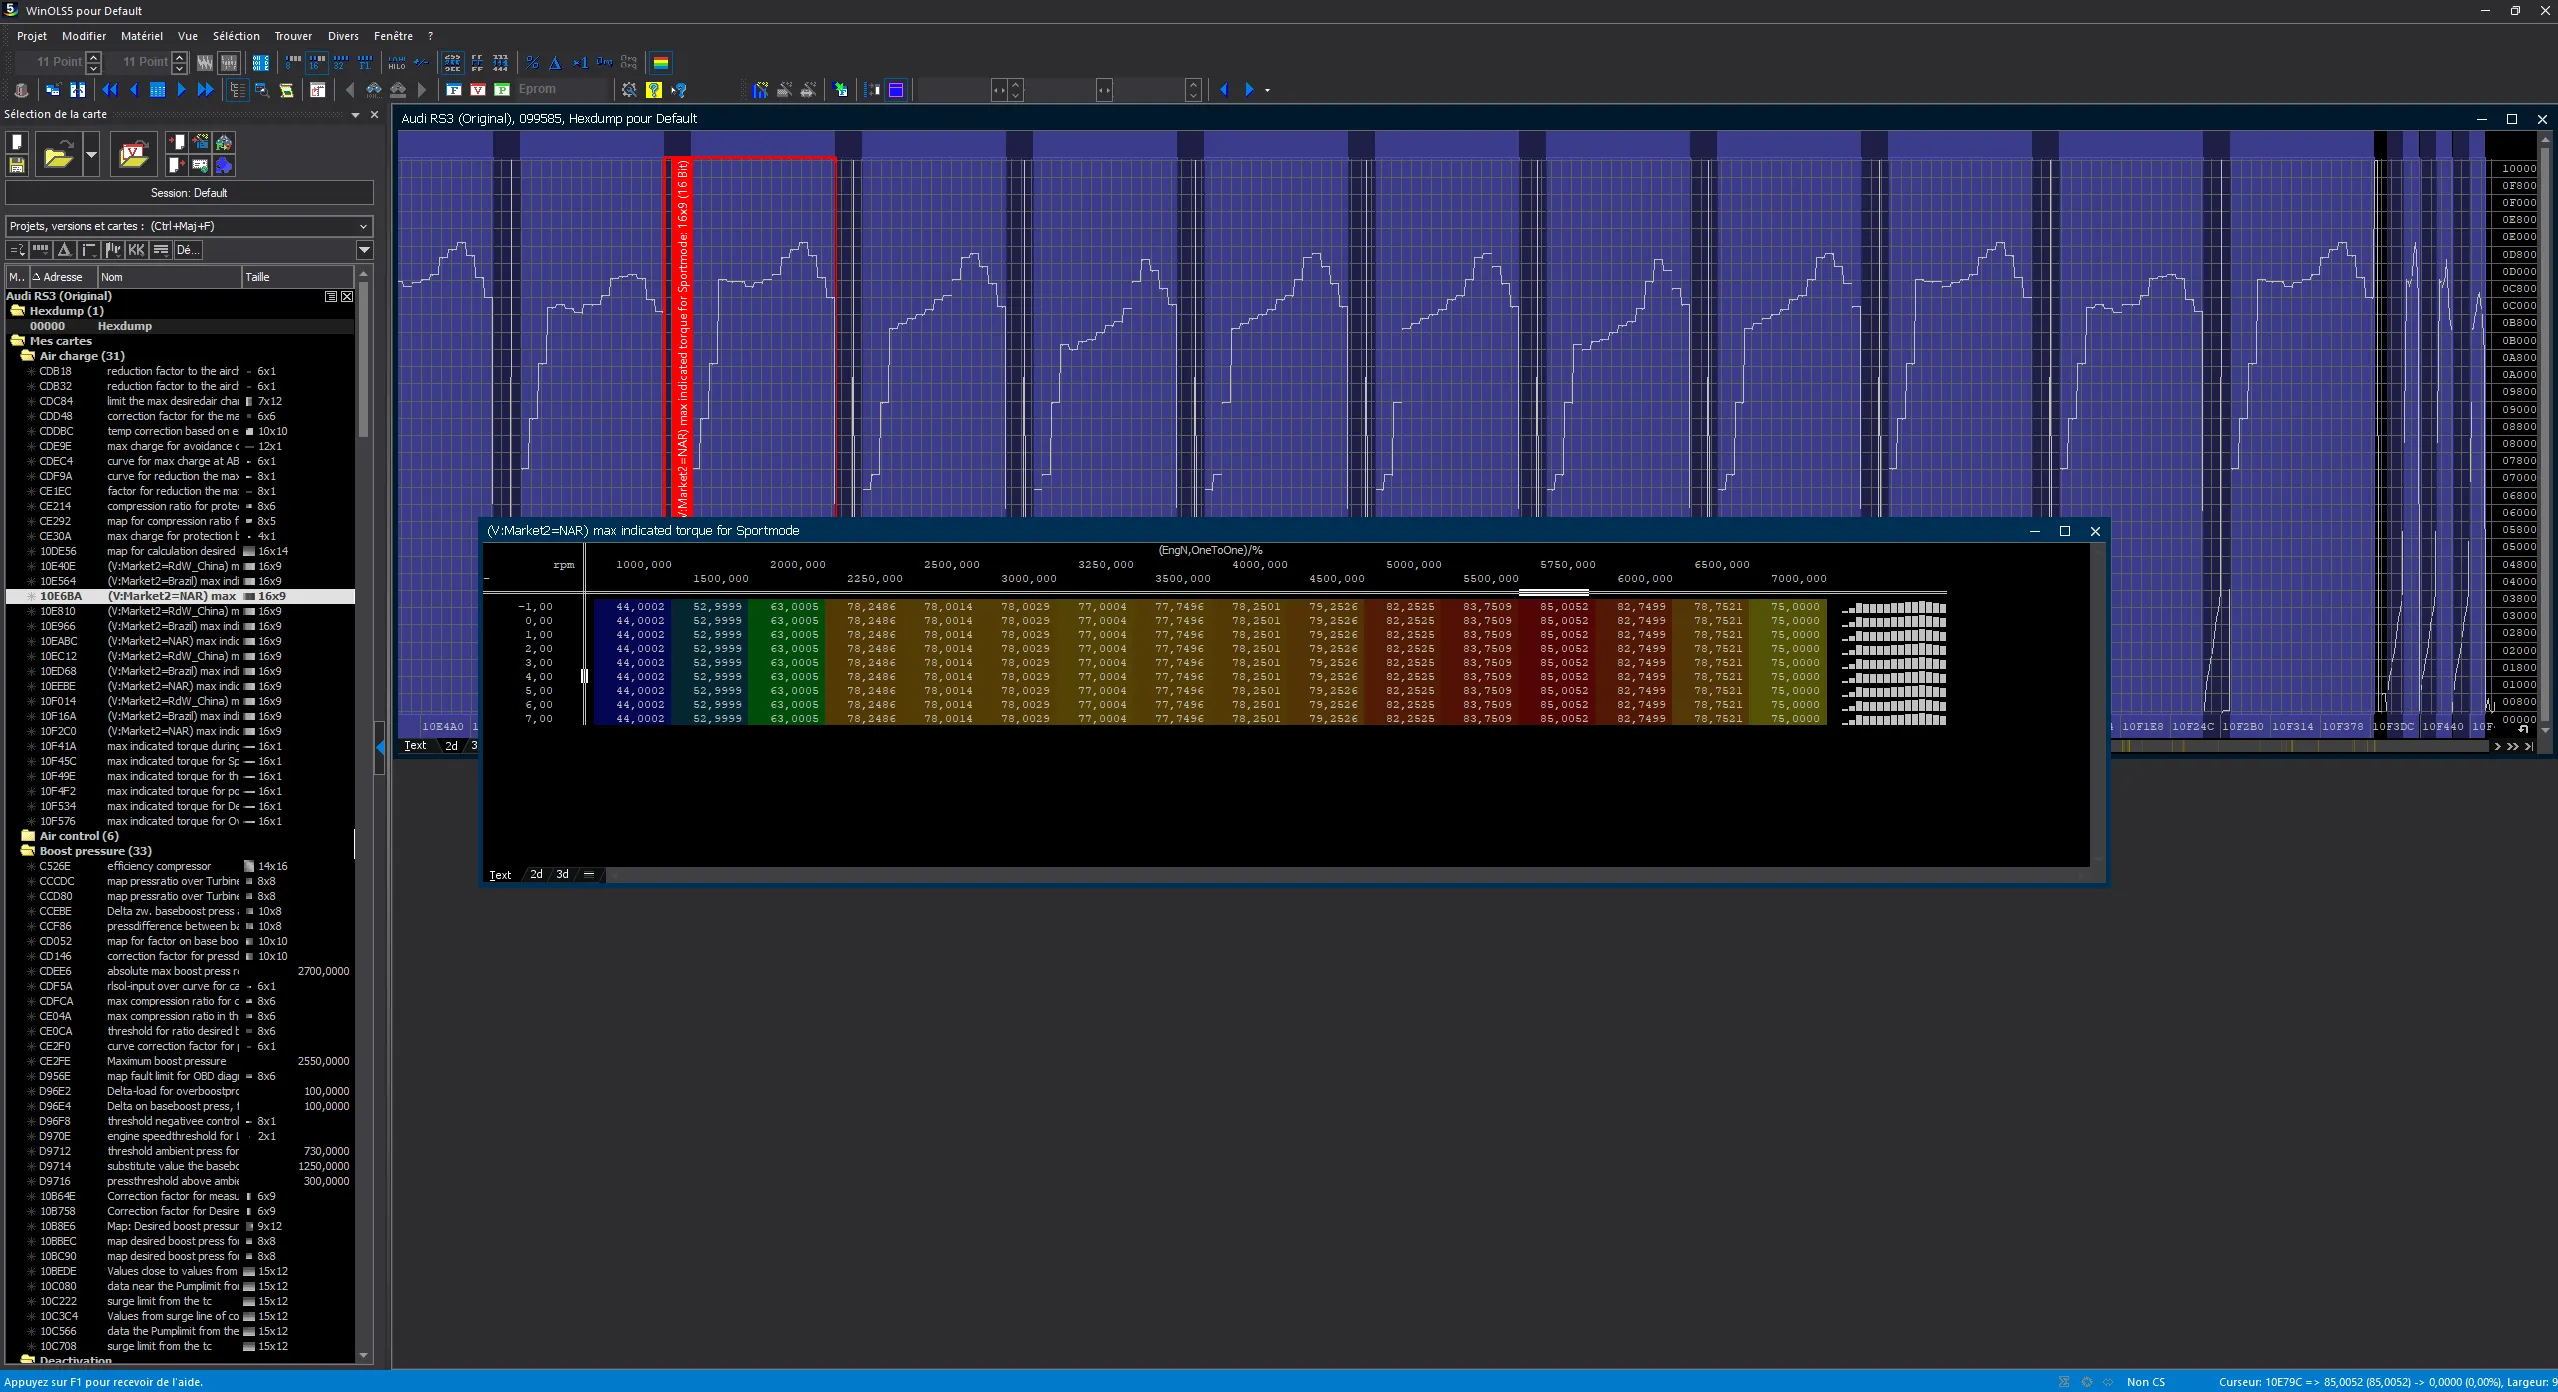Toggle the HiLo byte order button

tap(397, 63)
